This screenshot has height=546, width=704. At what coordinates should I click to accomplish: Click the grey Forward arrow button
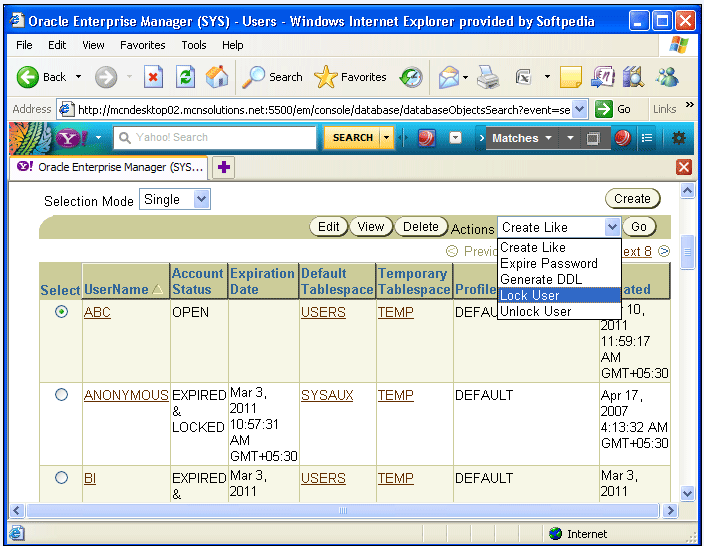tap(106, 77)
